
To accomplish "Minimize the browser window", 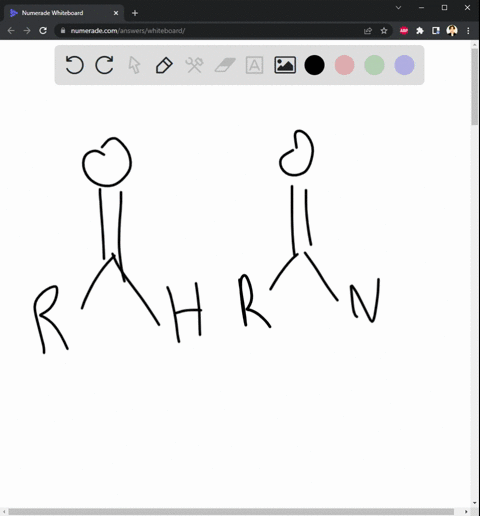I will click(421, 8).
